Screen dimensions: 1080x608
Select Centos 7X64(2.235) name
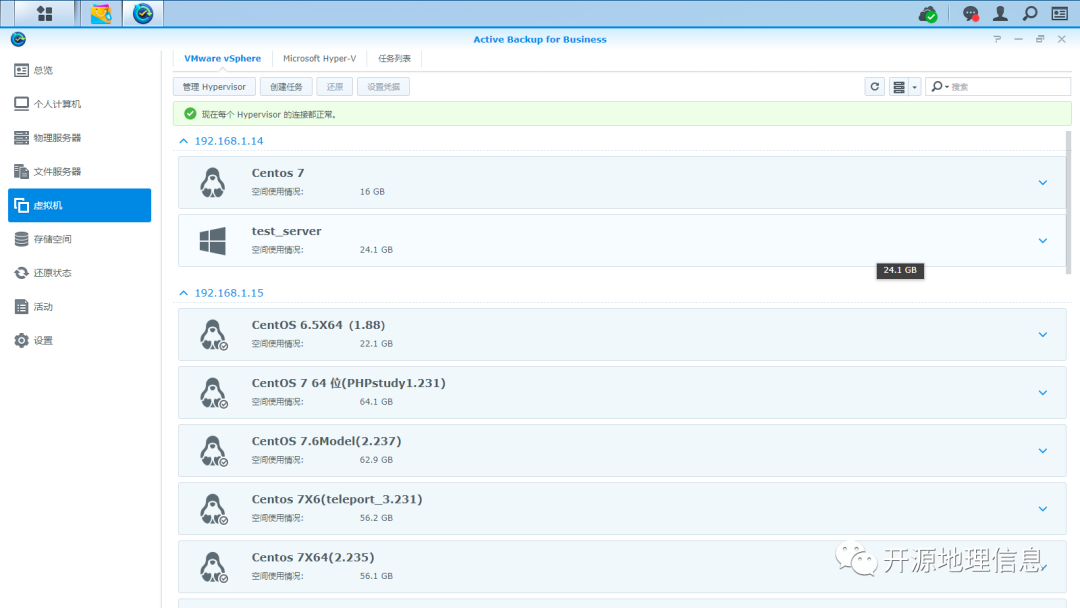[313, 557]
